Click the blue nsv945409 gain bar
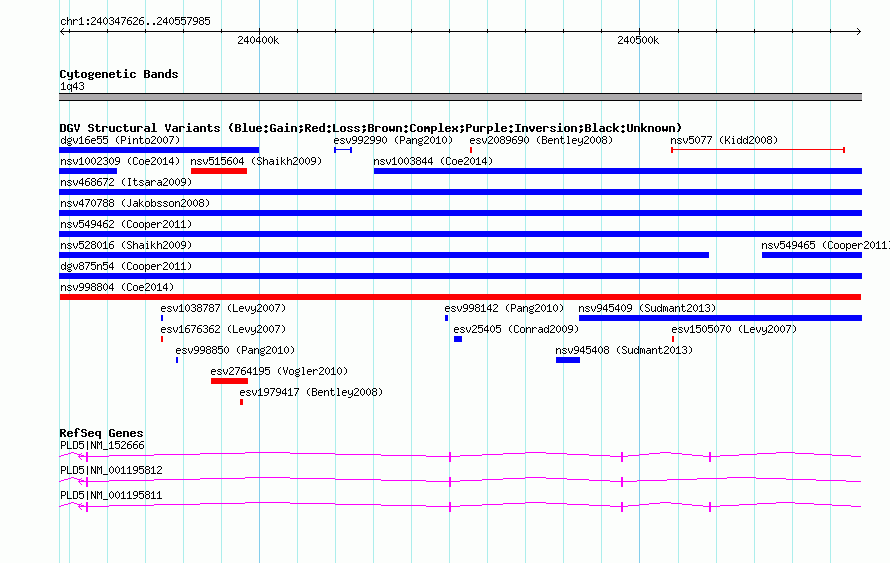Viewport: 890px width, 563px height. (720, 318)
